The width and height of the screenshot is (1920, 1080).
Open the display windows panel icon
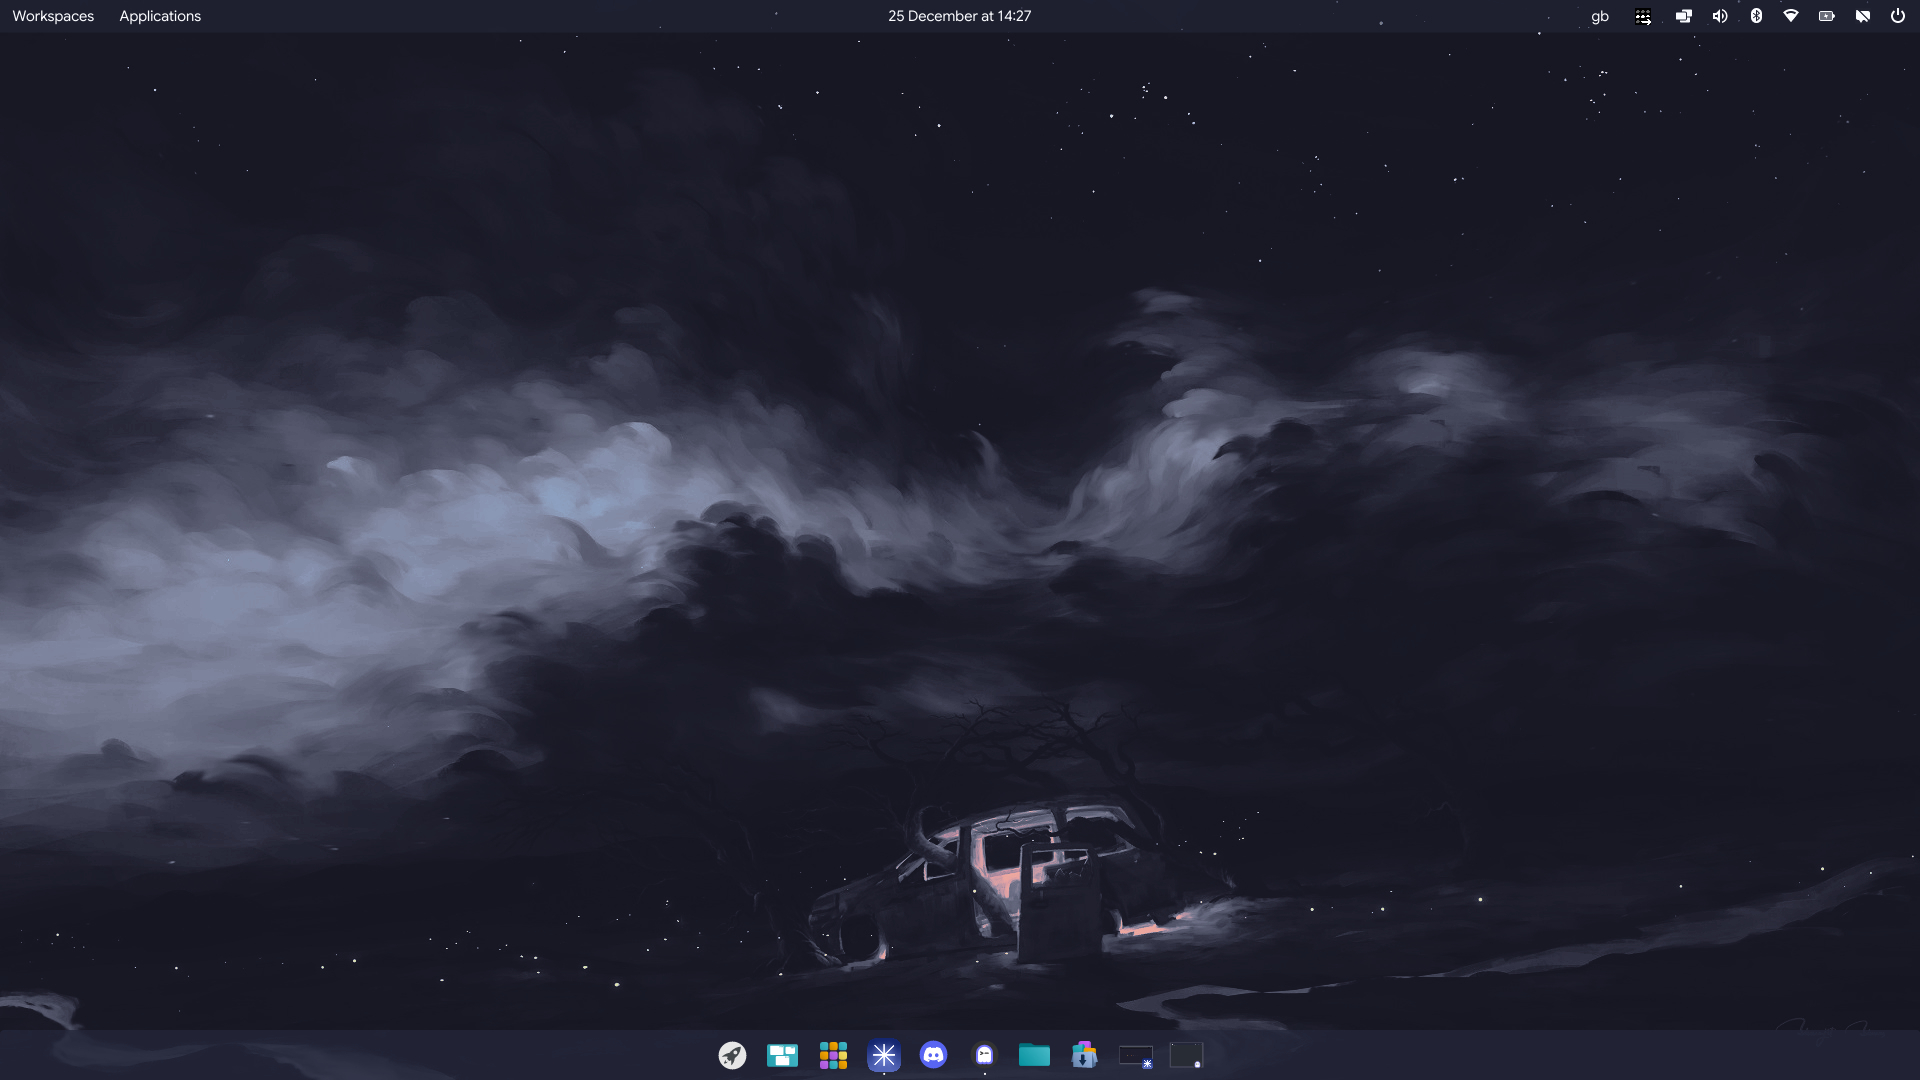point(1684,16)
